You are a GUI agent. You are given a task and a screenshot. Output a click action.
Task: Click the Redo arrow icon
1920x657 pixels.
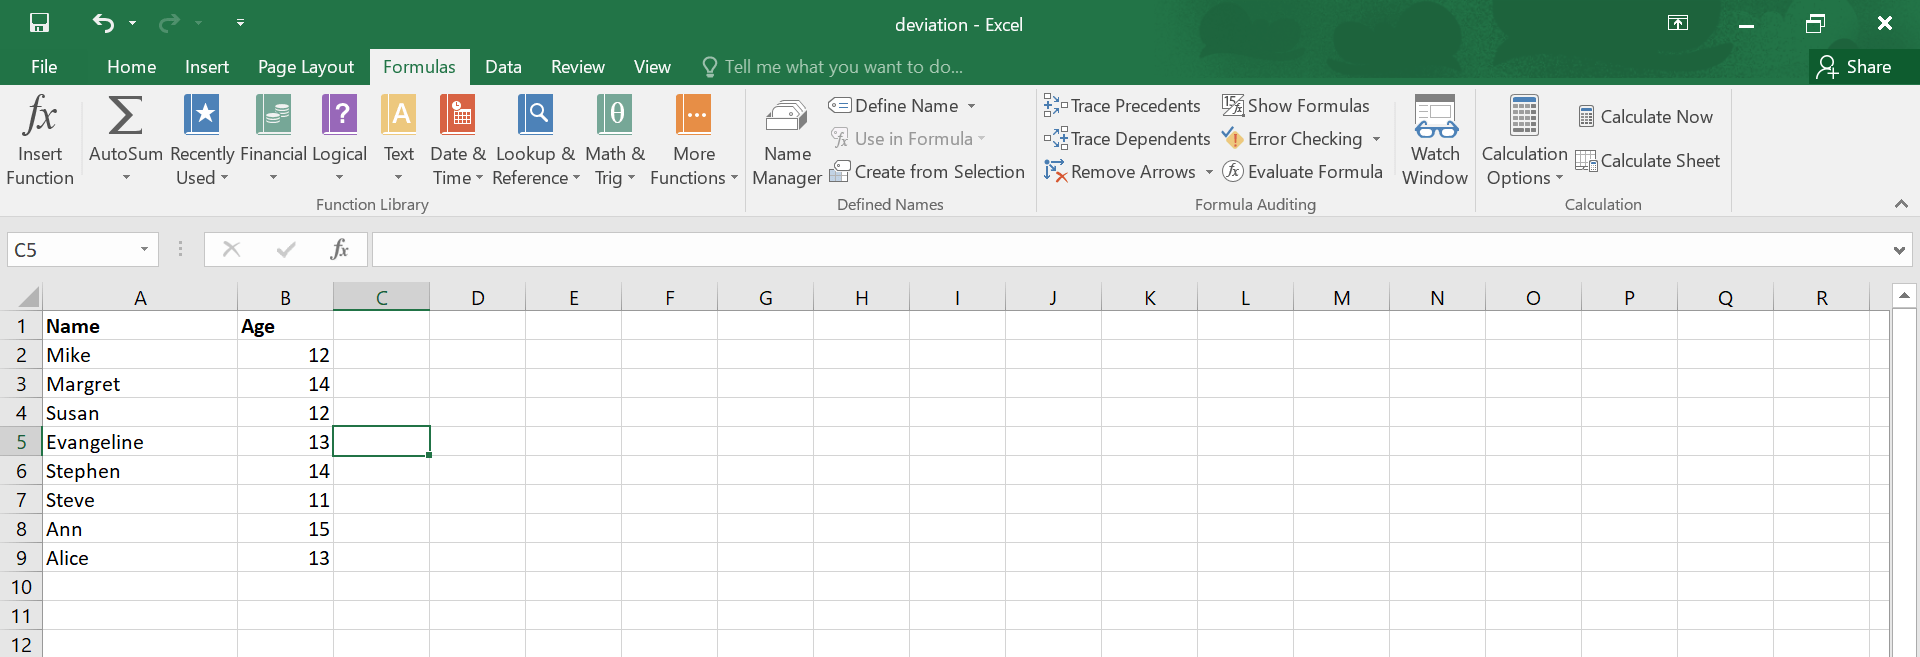[170, 23]
